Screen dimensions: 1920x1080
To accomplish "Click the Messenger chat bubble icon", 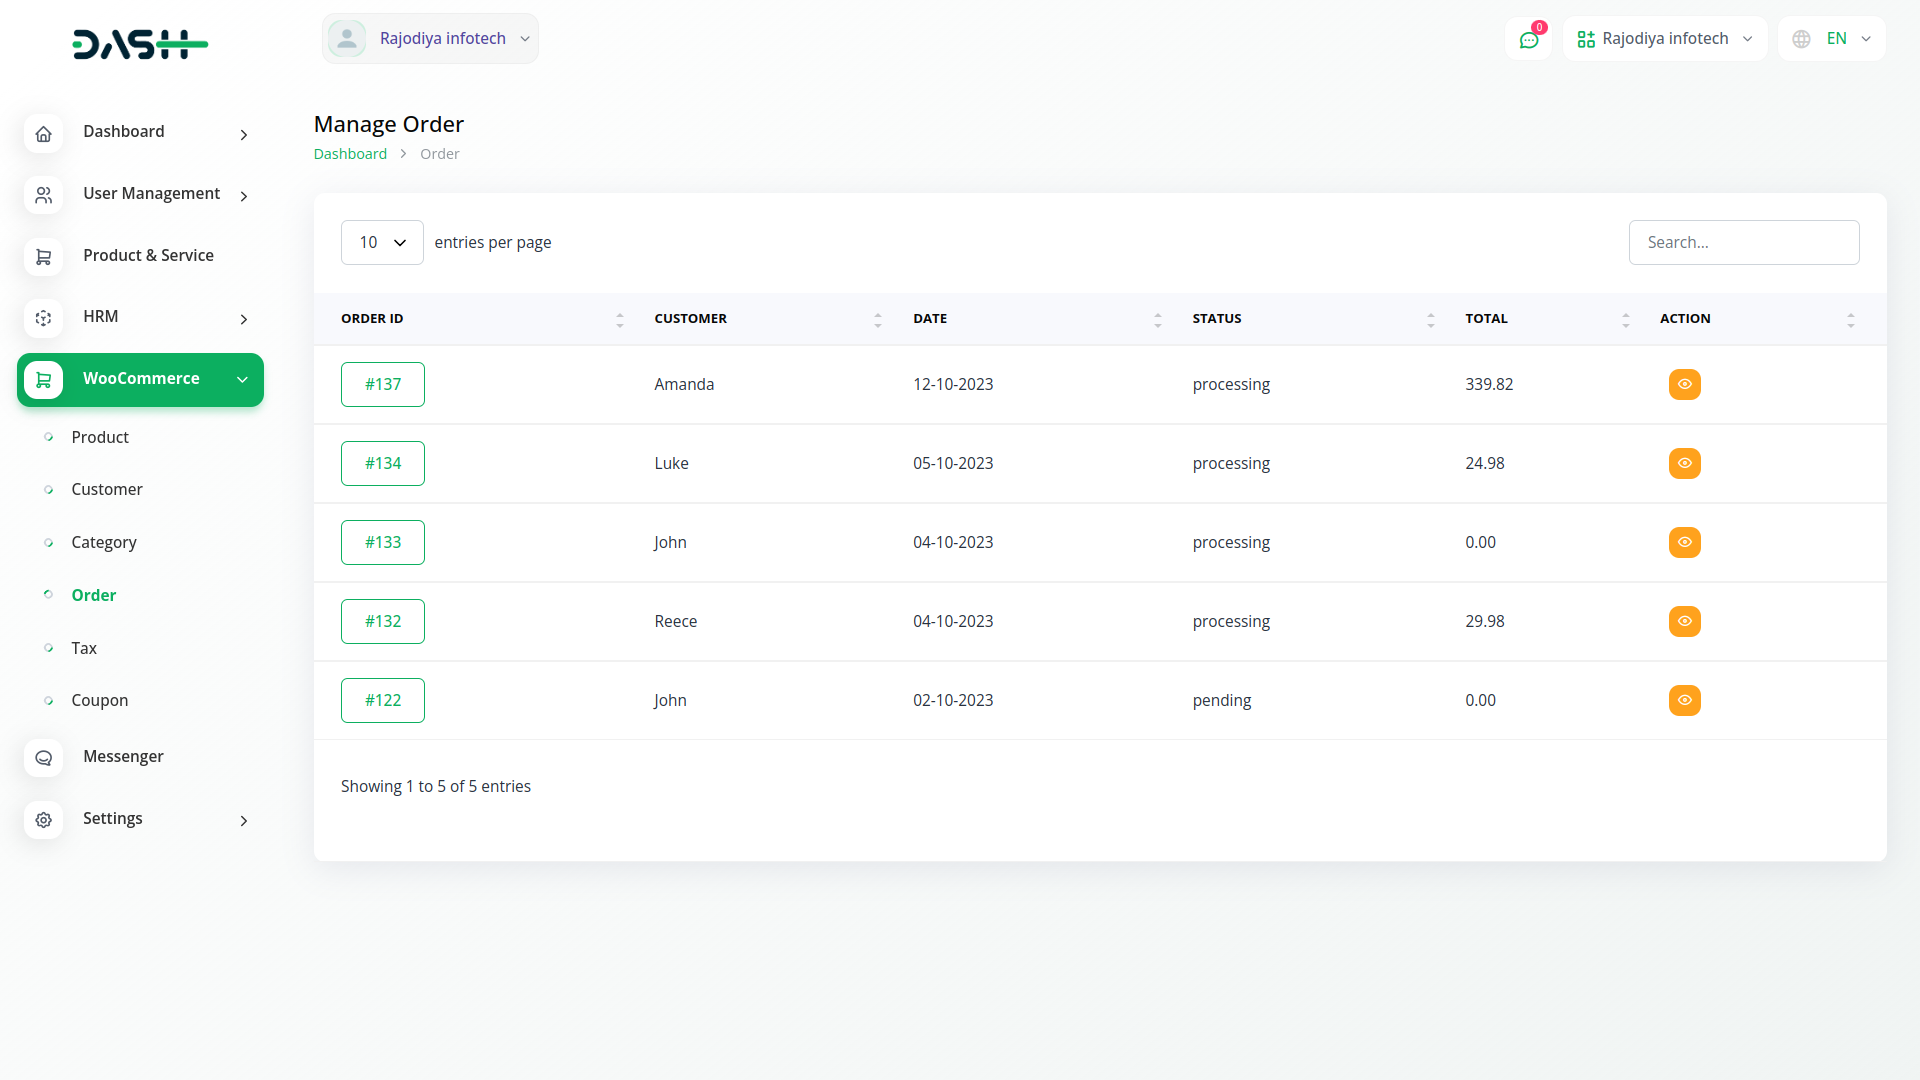I will click(x=43, y=758).
